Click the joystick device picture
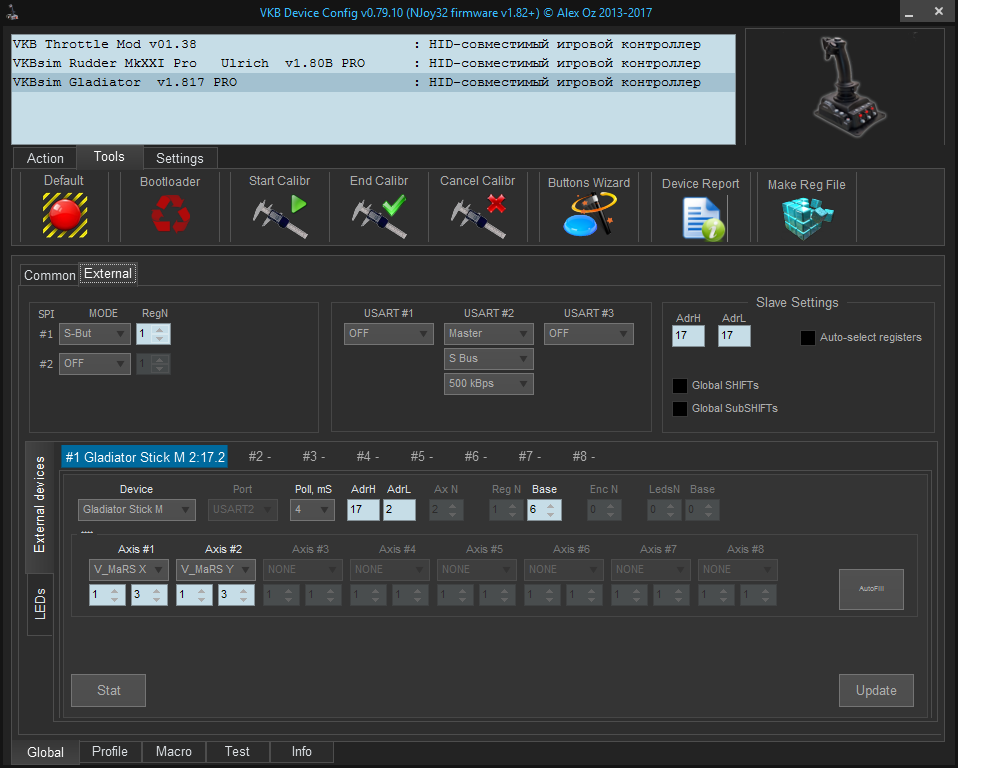 [849, 87]
